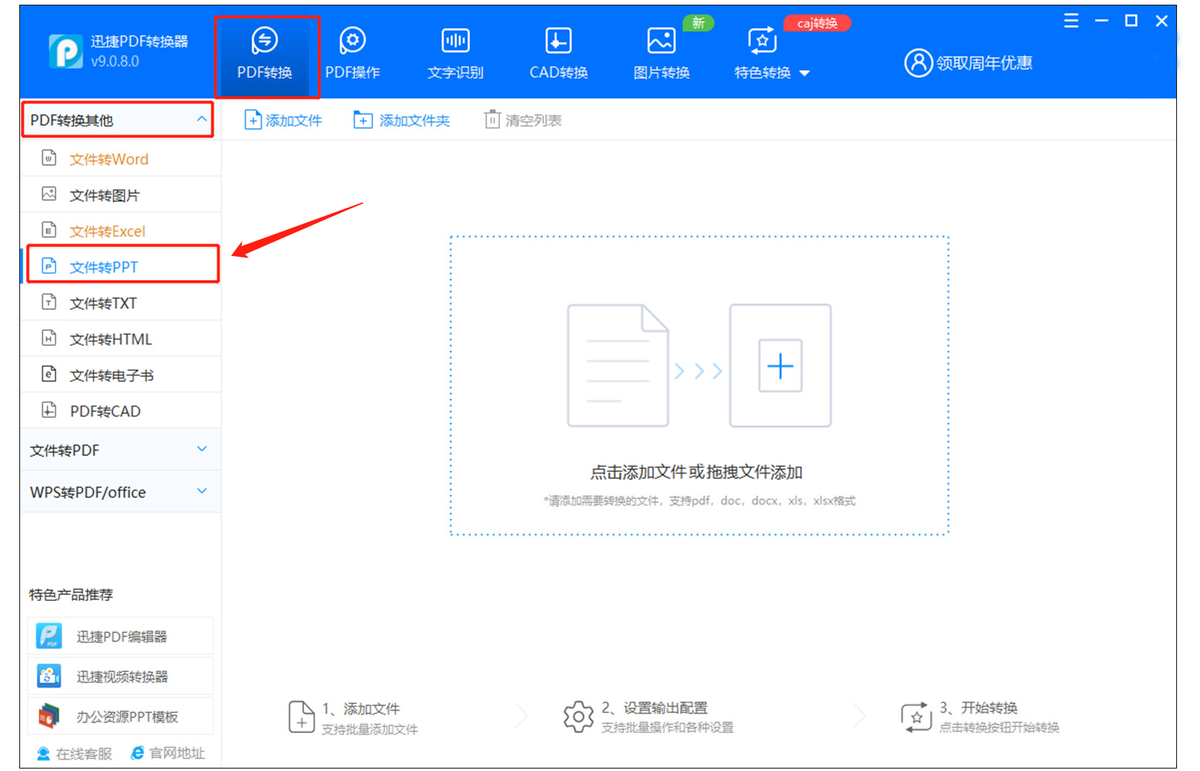Open the 迅捷PDF编辑器 recommended product
This screenshot has width=1200, height=771.
pyautogui.click(x=121, y=636)
